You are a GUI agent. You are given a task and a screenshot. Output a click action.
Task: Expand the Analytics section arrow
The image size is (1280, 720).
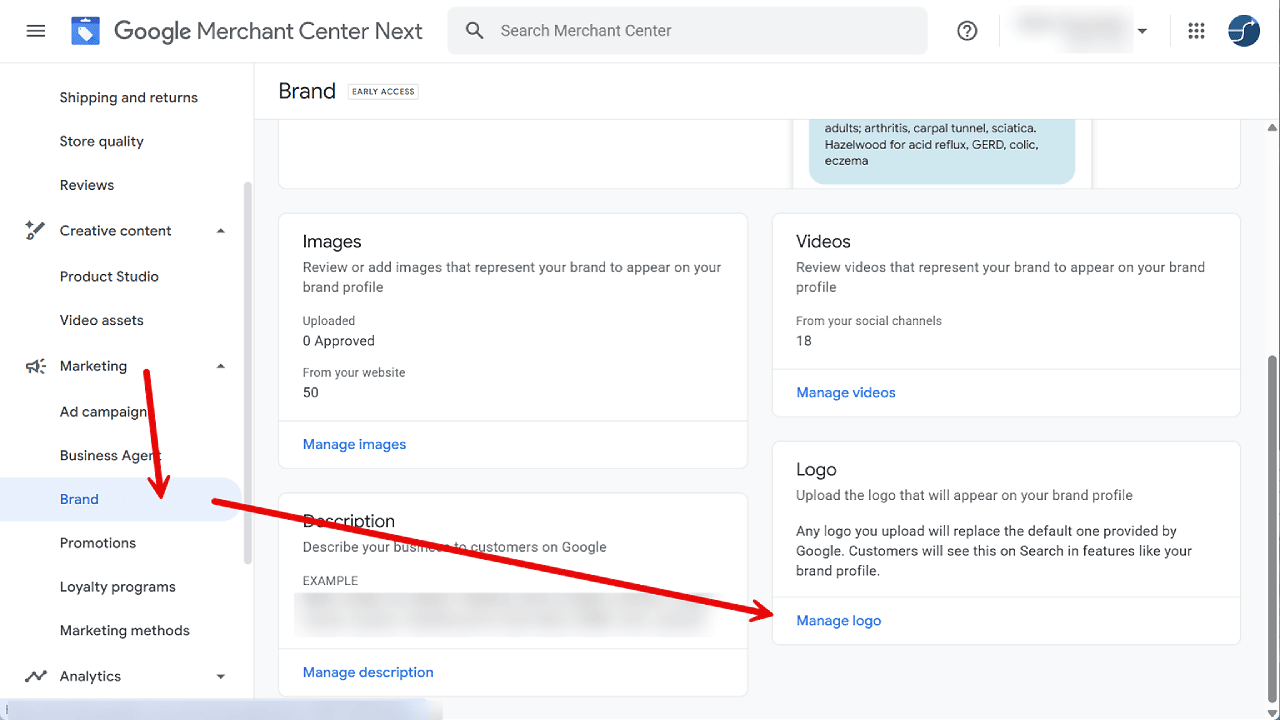(221, 677)
